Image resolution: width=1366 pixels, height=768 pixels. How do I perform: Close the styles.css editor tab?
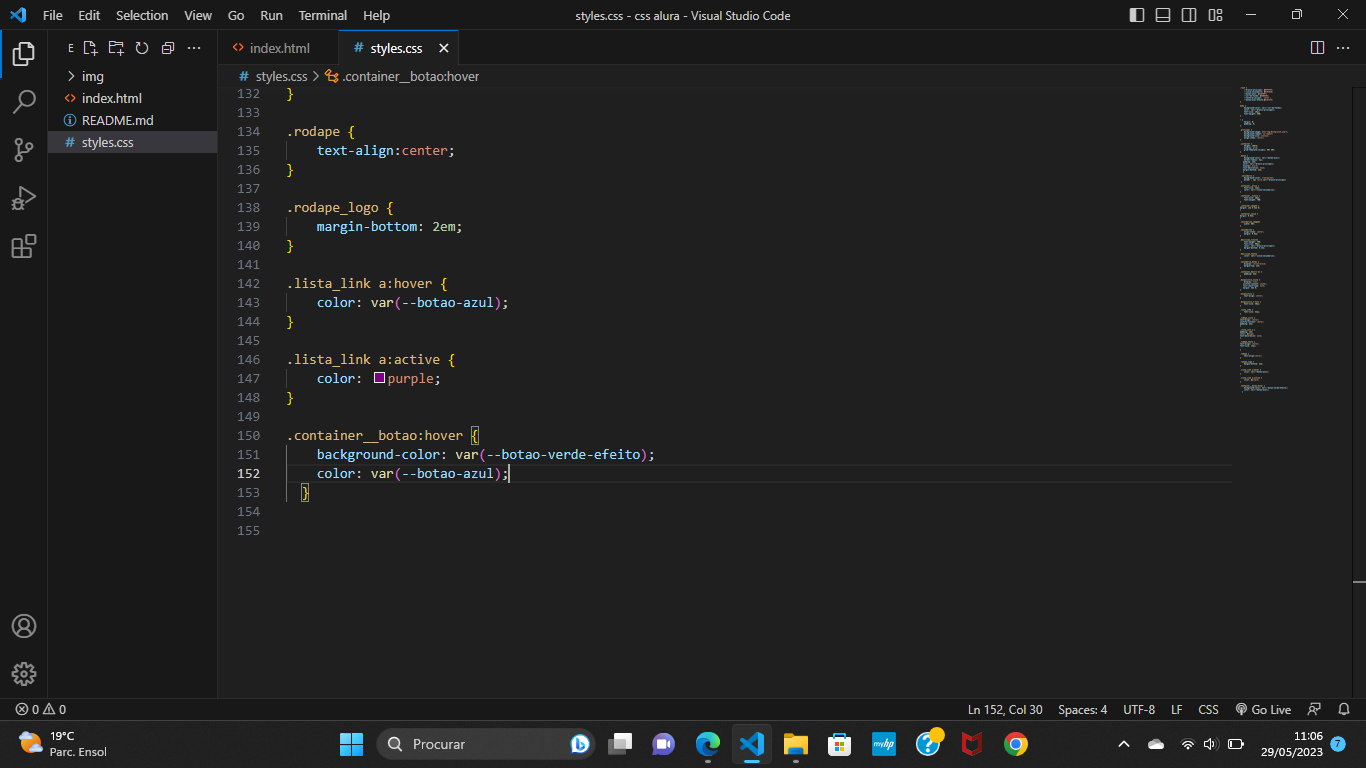coord(443,48)
